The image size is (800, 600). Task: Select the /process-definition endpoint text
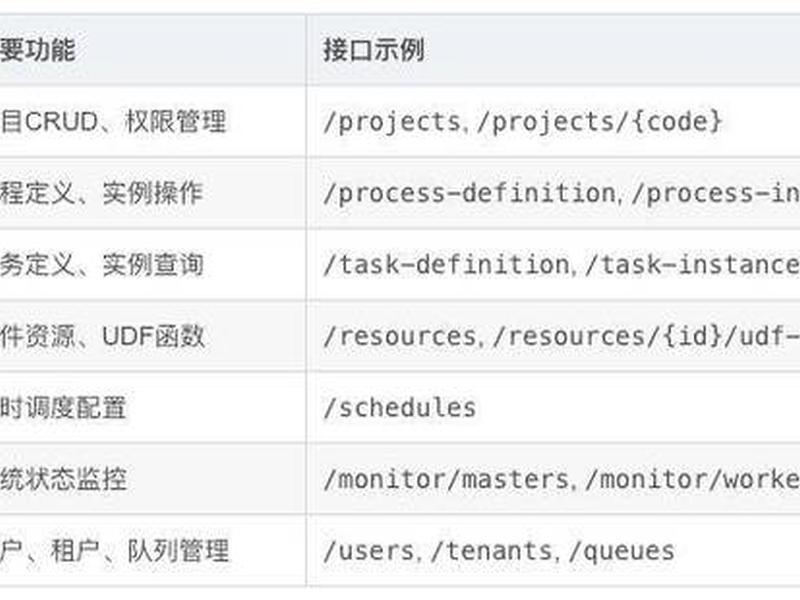coord(469,193)
